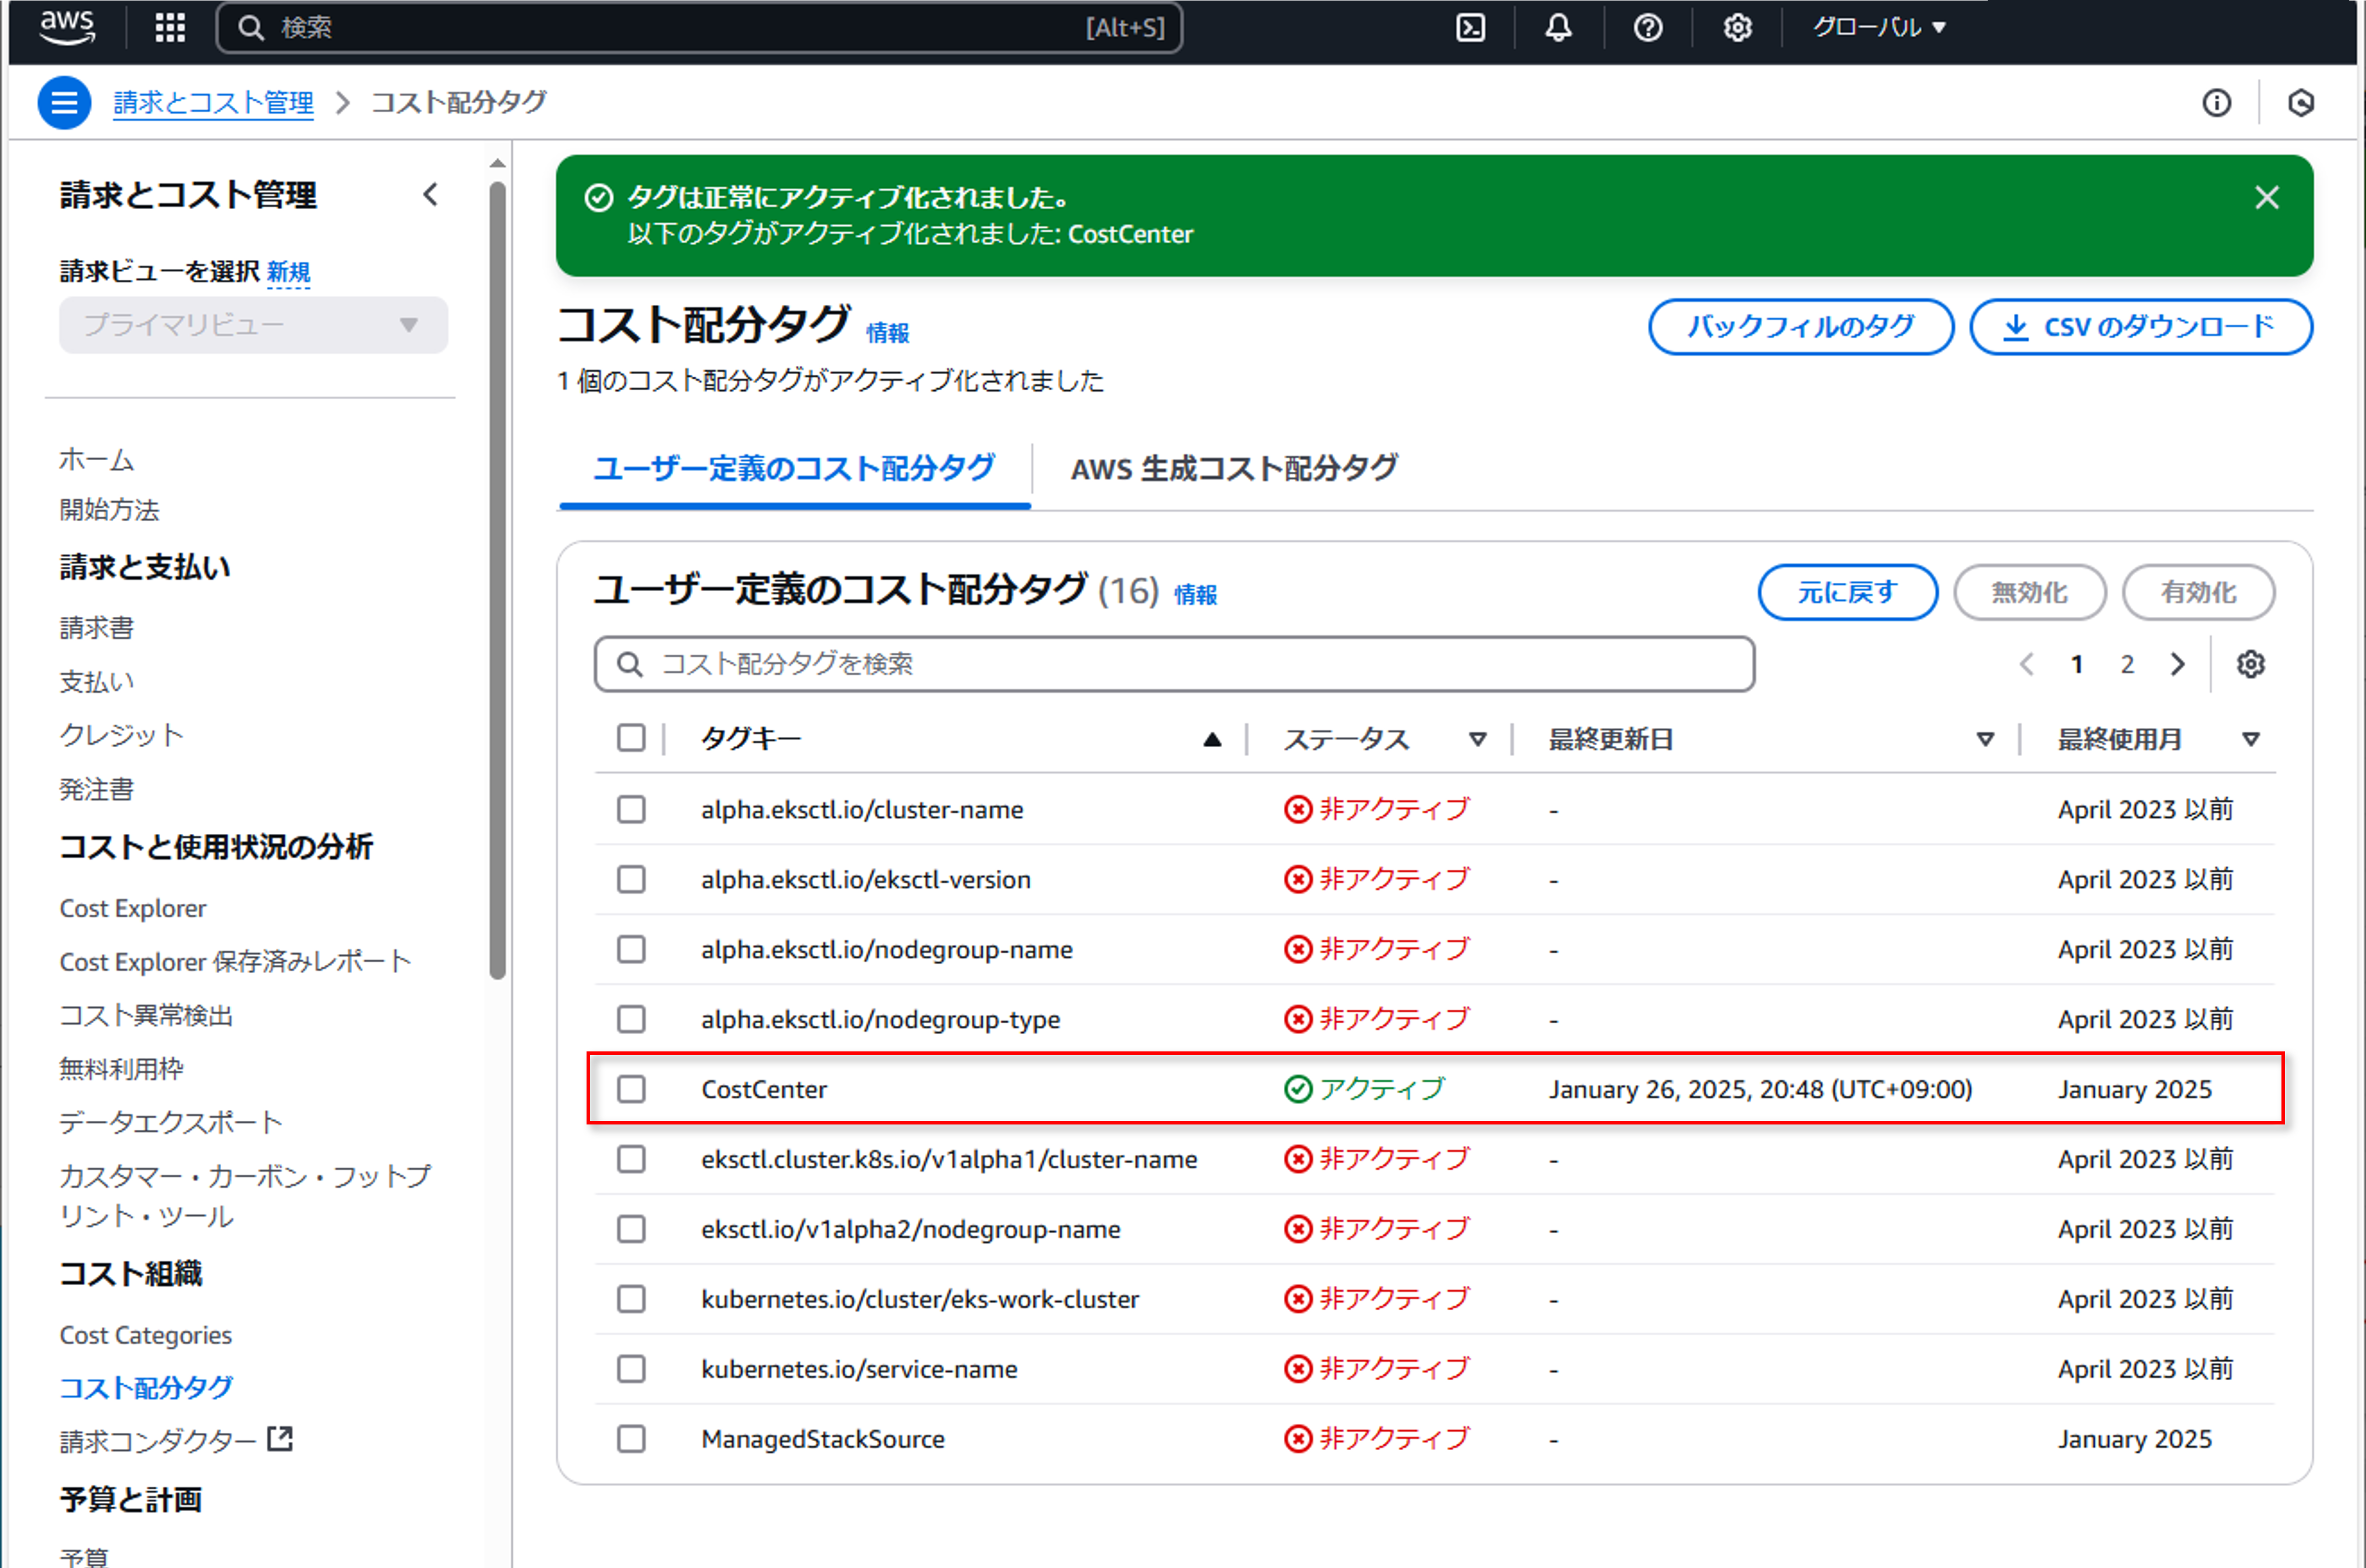Switch to AWS 生成コスト配分タグ tab
2366x1568 pixels.
[x=1233, y=468]
